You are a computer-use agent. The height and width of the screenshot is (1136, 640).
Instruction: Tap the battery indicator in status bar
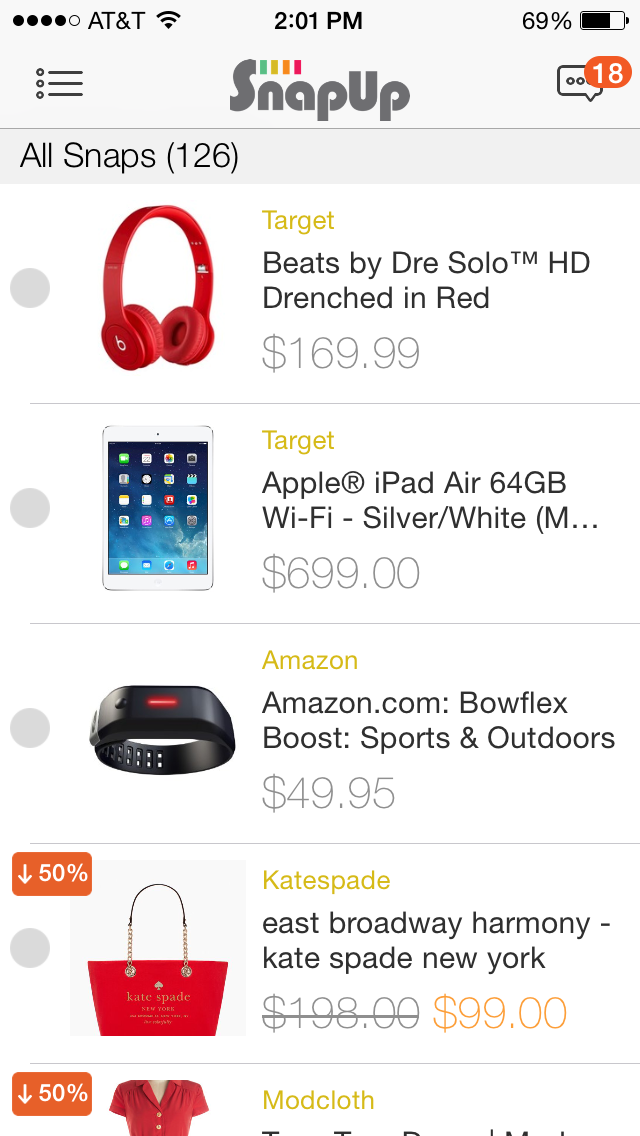point(604,20)
